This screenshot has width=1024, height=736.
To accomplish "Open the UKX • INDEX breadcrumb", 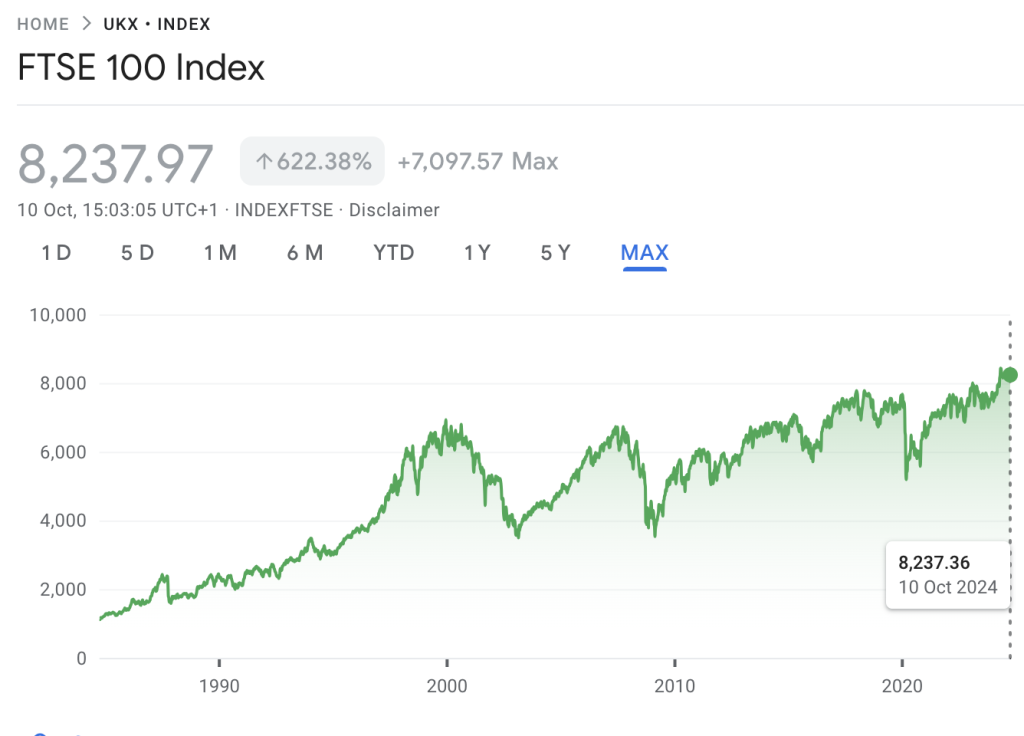I will (157, 24).
